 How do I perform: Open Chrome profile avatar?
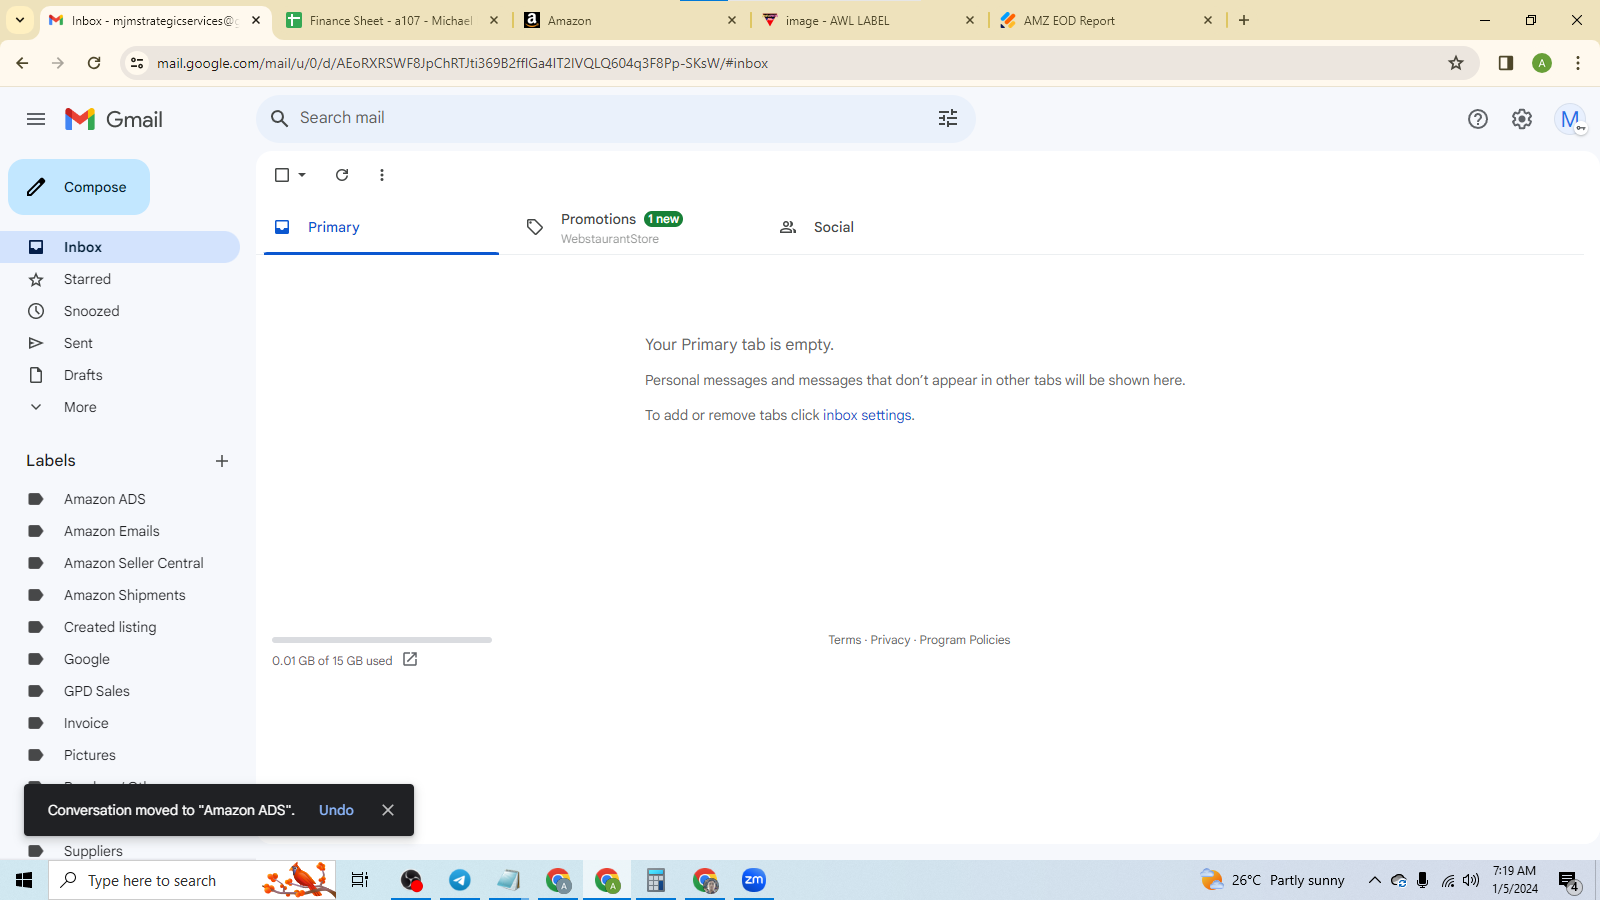[x=1542, y=63]
